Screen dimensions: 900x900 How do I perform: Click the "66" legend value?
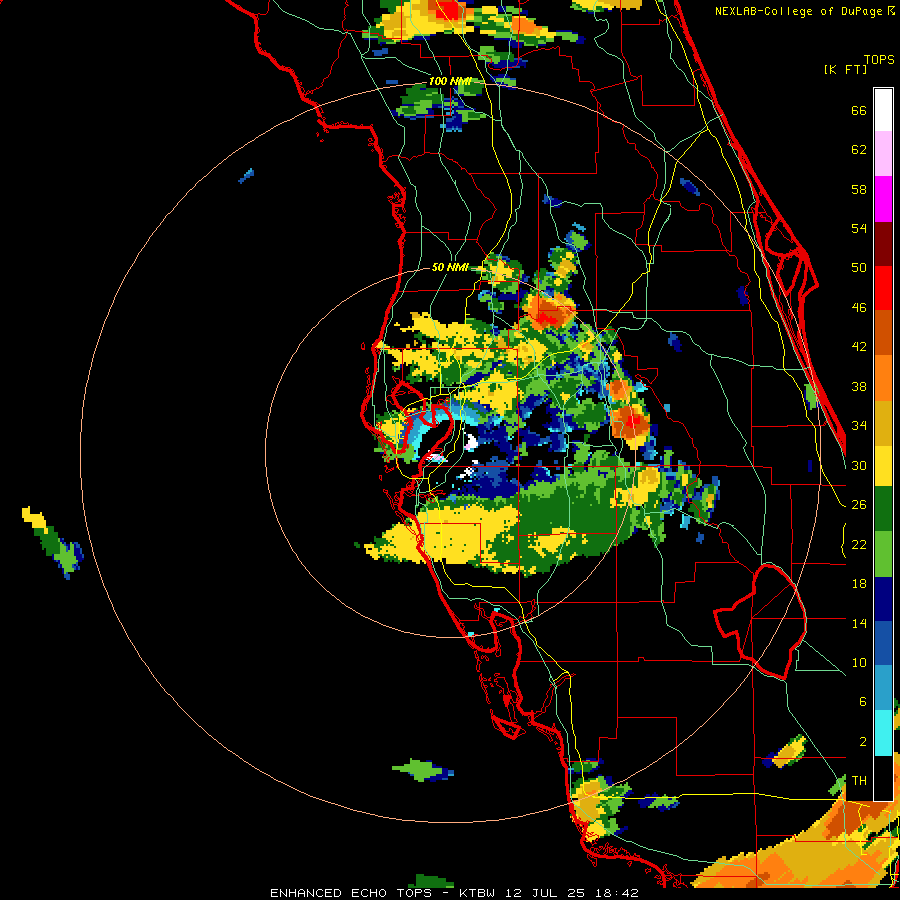coord(859,110)
